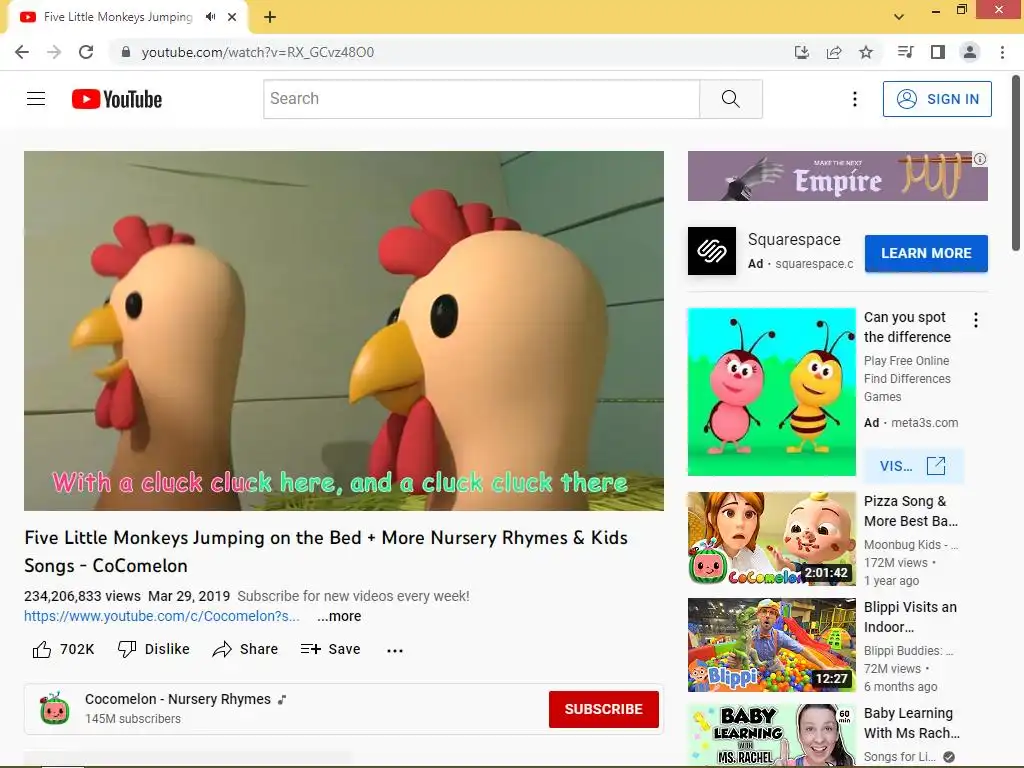The height and width of the screenshot is (768, 1024).
Task: Click the SIGN IN button
Action: 937,99
